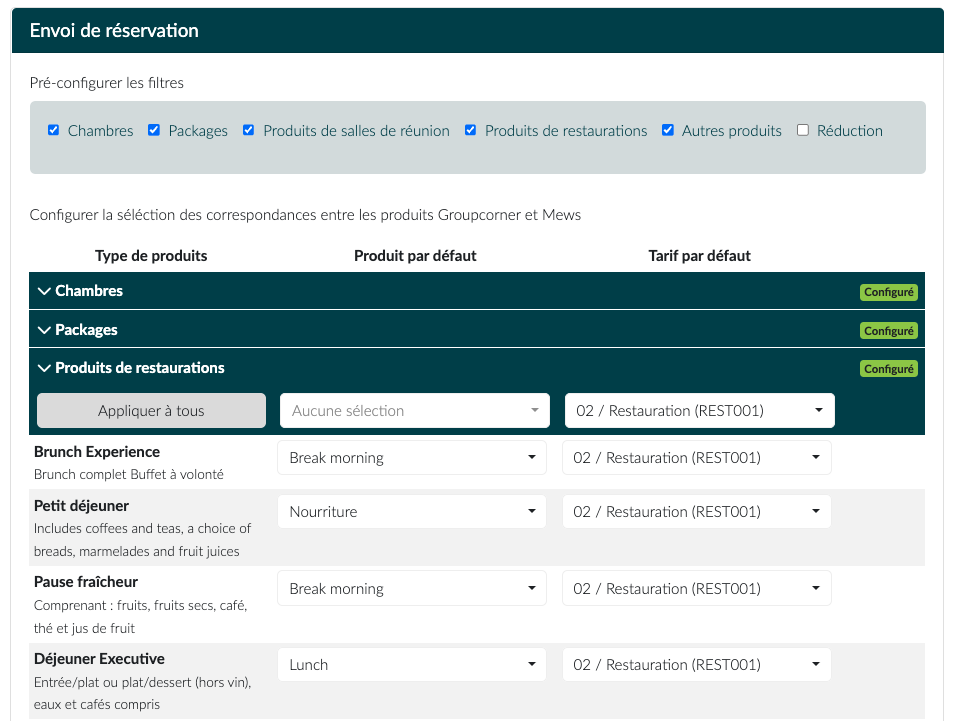Open the default tarif dropdown in header row

(699, 411)
